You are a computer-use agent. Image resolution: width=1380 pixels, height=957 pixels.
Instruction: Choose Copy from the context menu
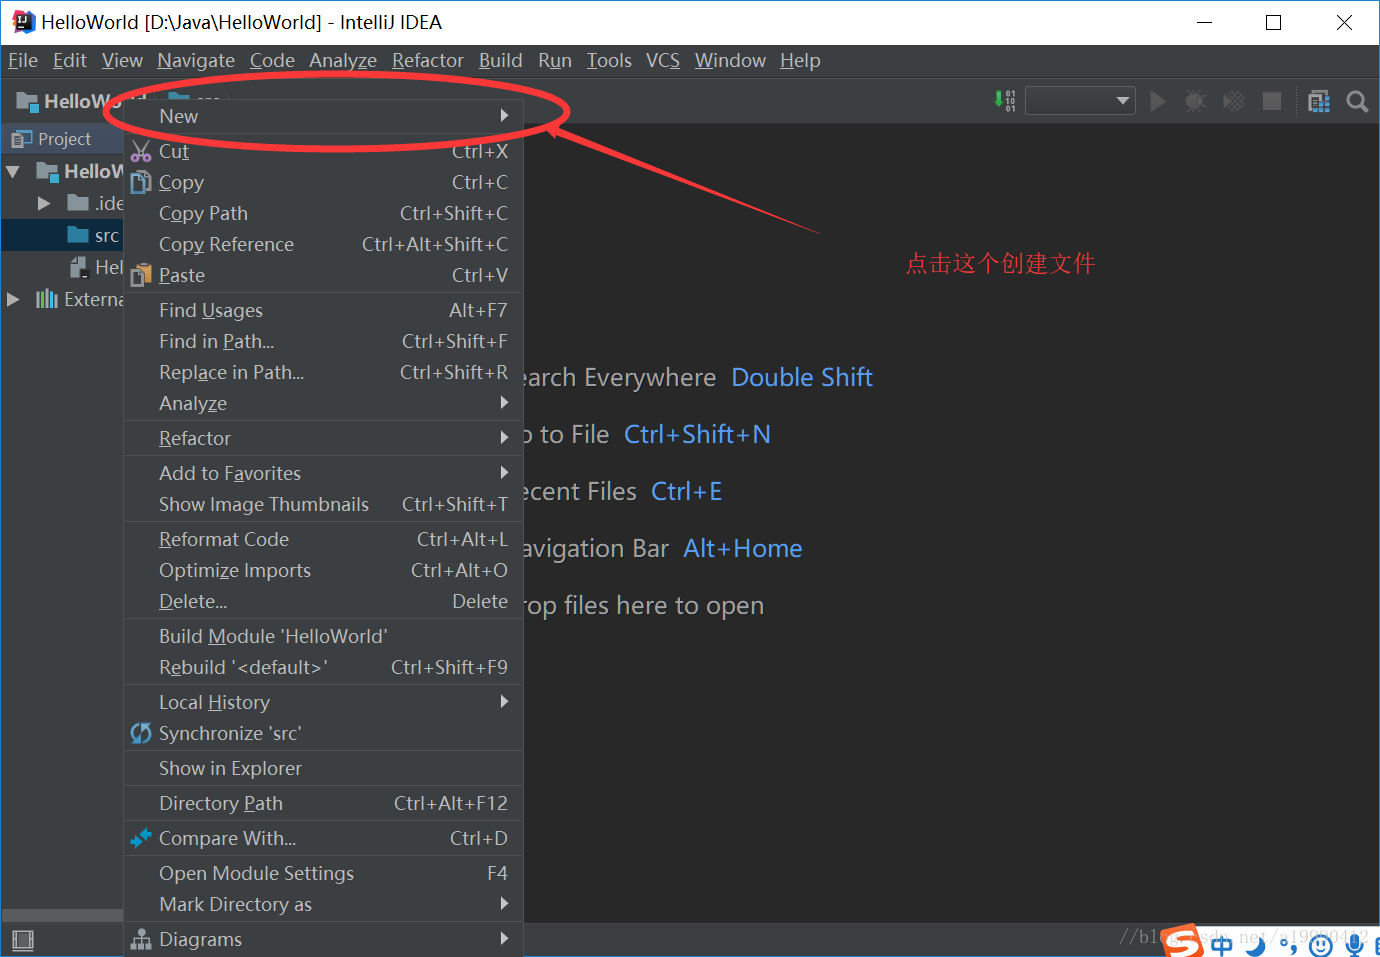click(x=323, y=182)
